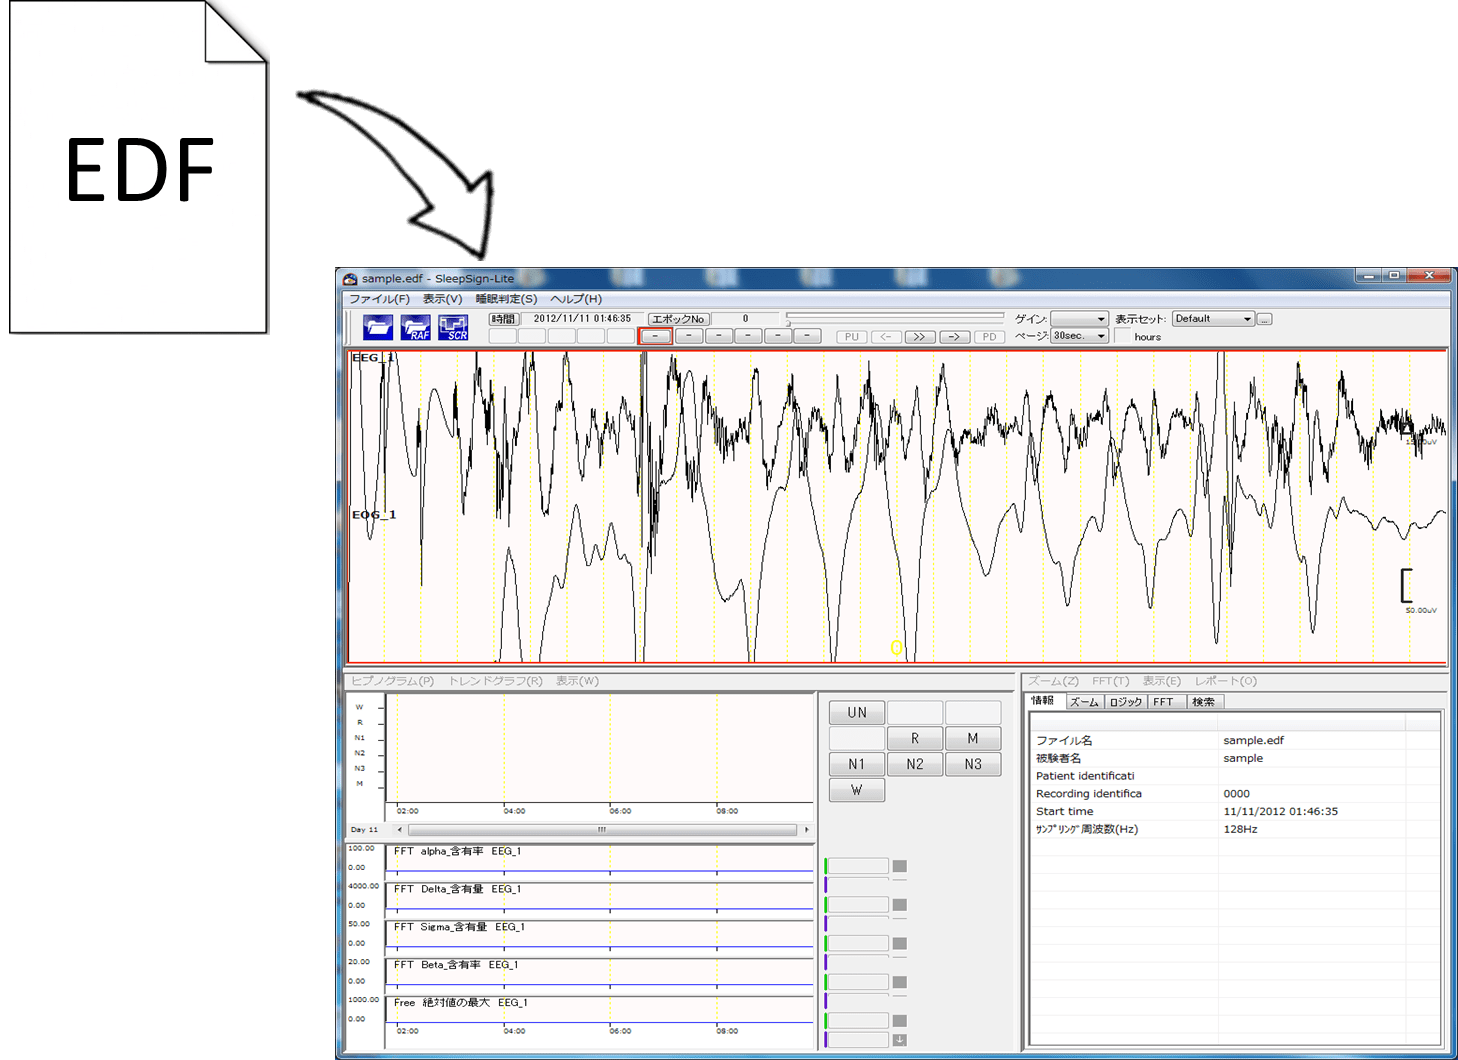This screenshot has height=1060, width=1458.
Task: Expand the 表示セット Default dropdown
Action: point(1213,319)
